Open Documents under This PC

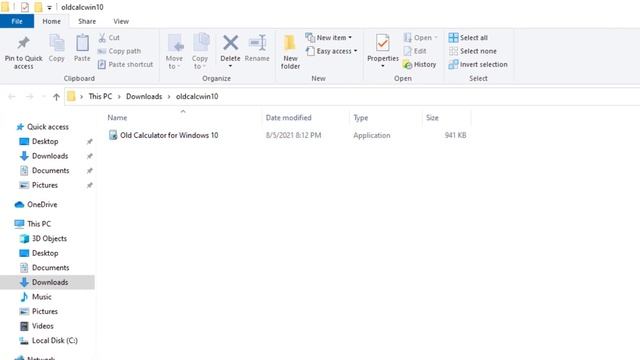(51, 268)
